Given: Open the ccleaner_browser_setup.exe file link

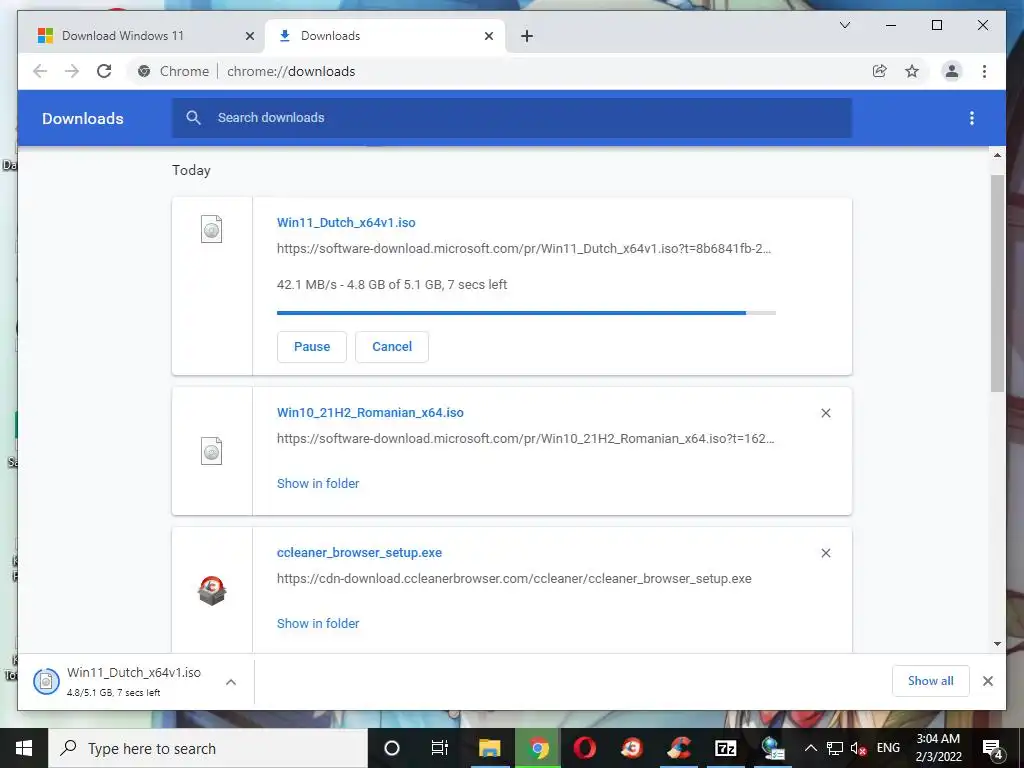Looking at the screenshot, I should pos(359,552).
